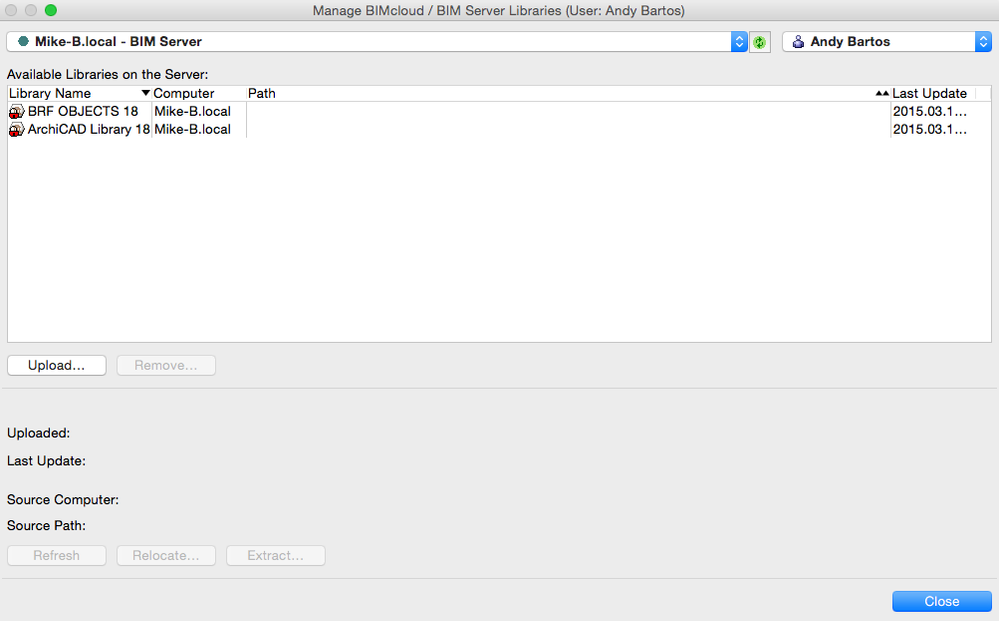Close the library manager dialog

(x=942, y=601)
